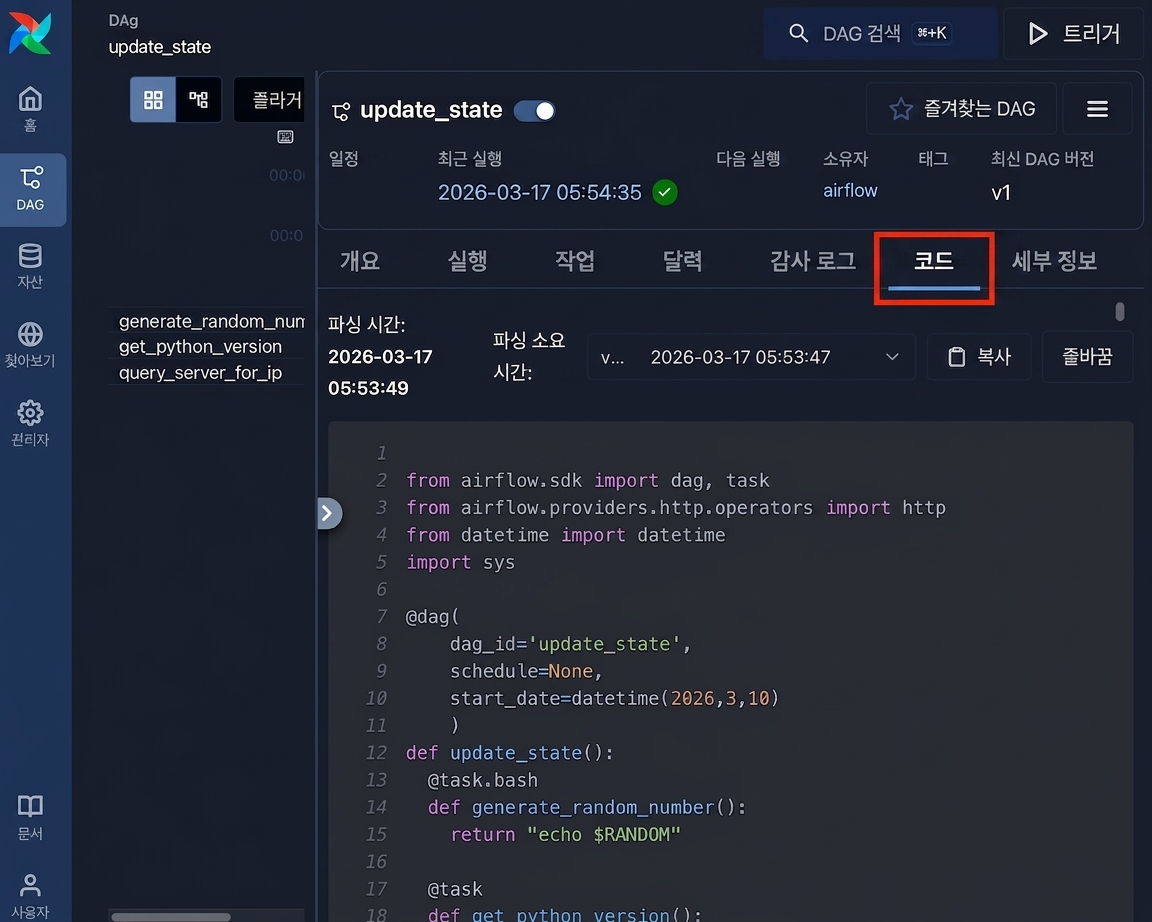The width and height of the screenshot is (1152, 922).
Task: Open the DAG version dropdown
Action: 751,357
